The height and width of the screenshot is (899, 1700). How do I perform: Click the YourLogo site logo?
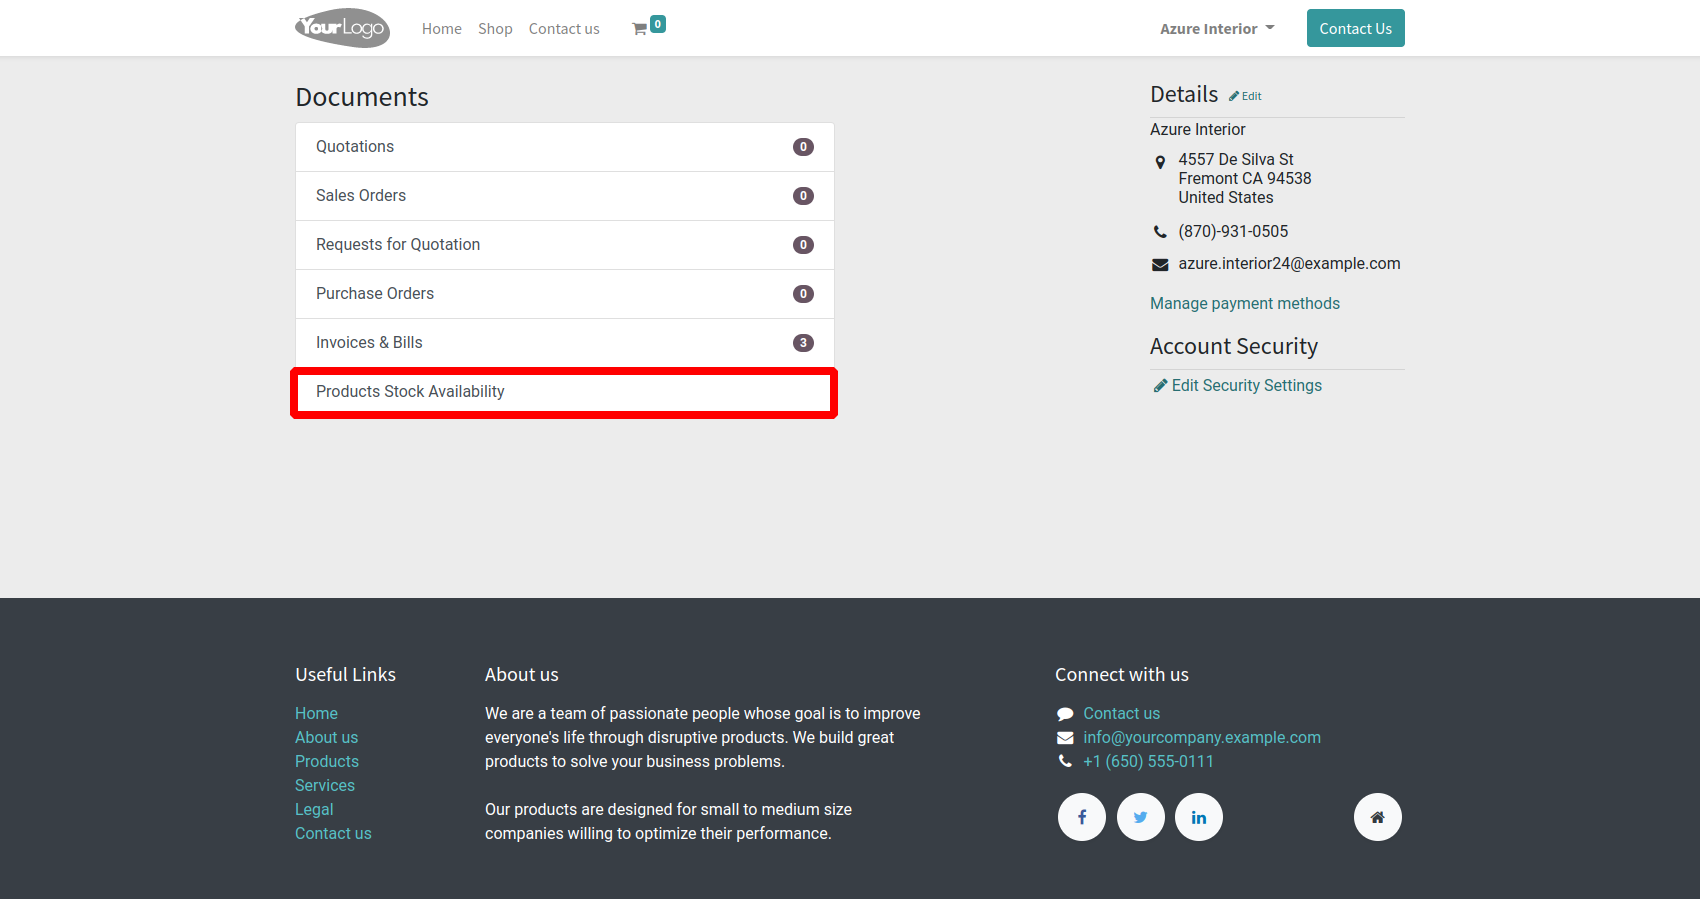342,28
